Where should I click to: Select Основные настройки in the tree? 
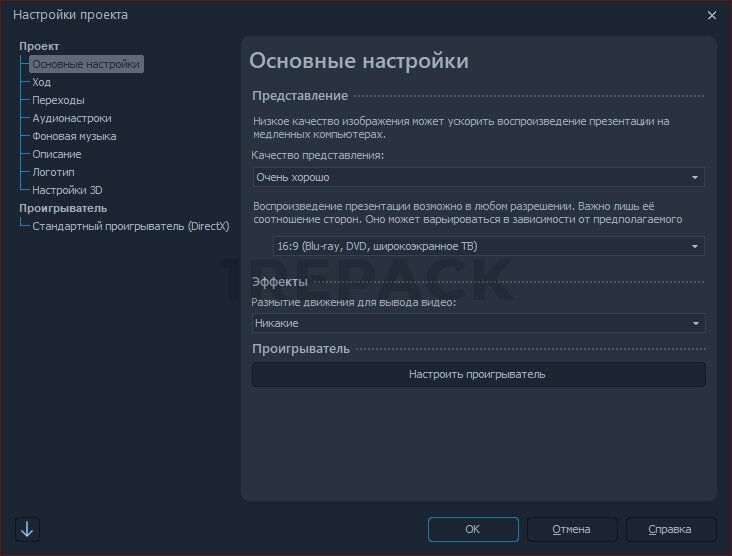tap(86, 64)
